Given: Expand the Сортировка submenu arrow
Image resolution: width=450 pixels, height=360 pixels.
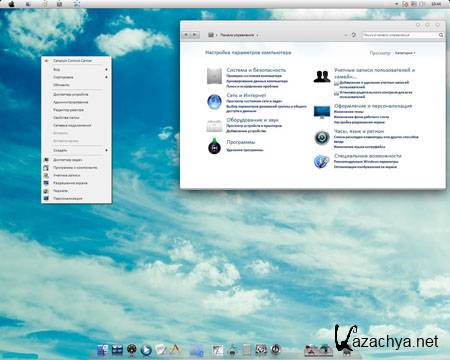Looking at the screenshot, I should coord(106,77).
